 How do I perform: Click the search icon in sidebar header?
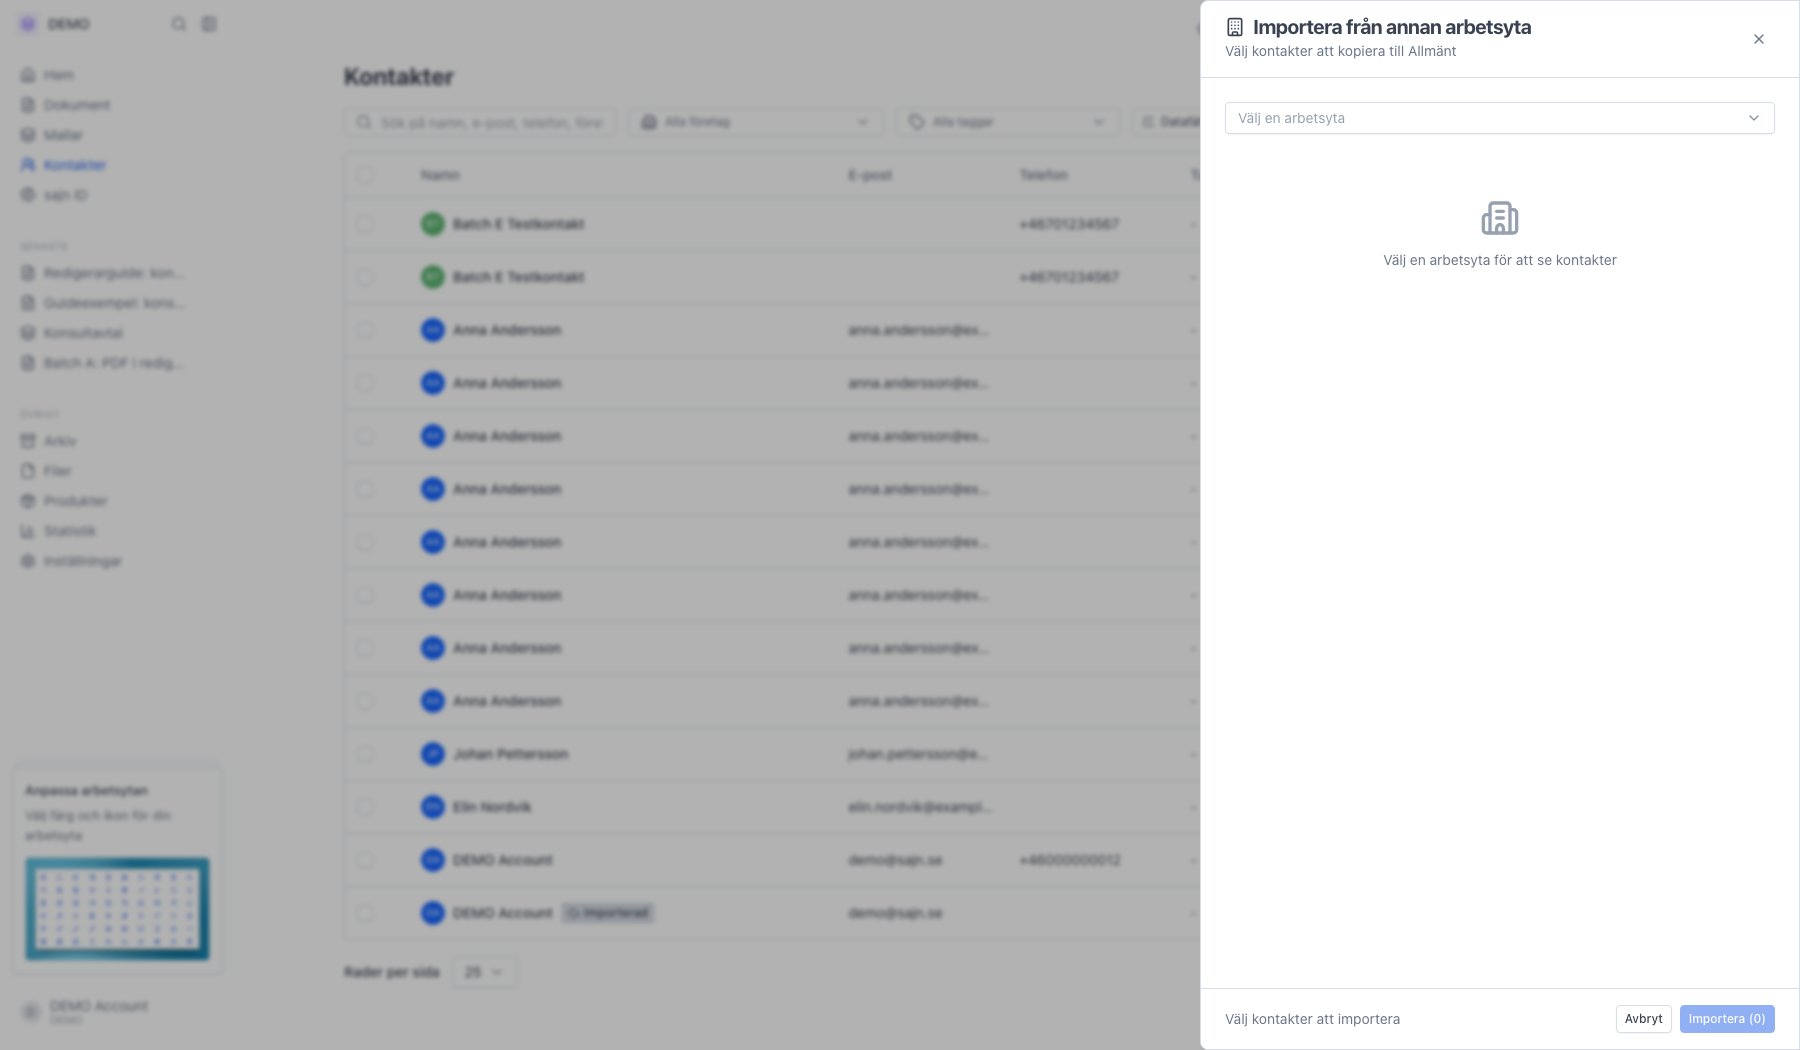[179, 24]
